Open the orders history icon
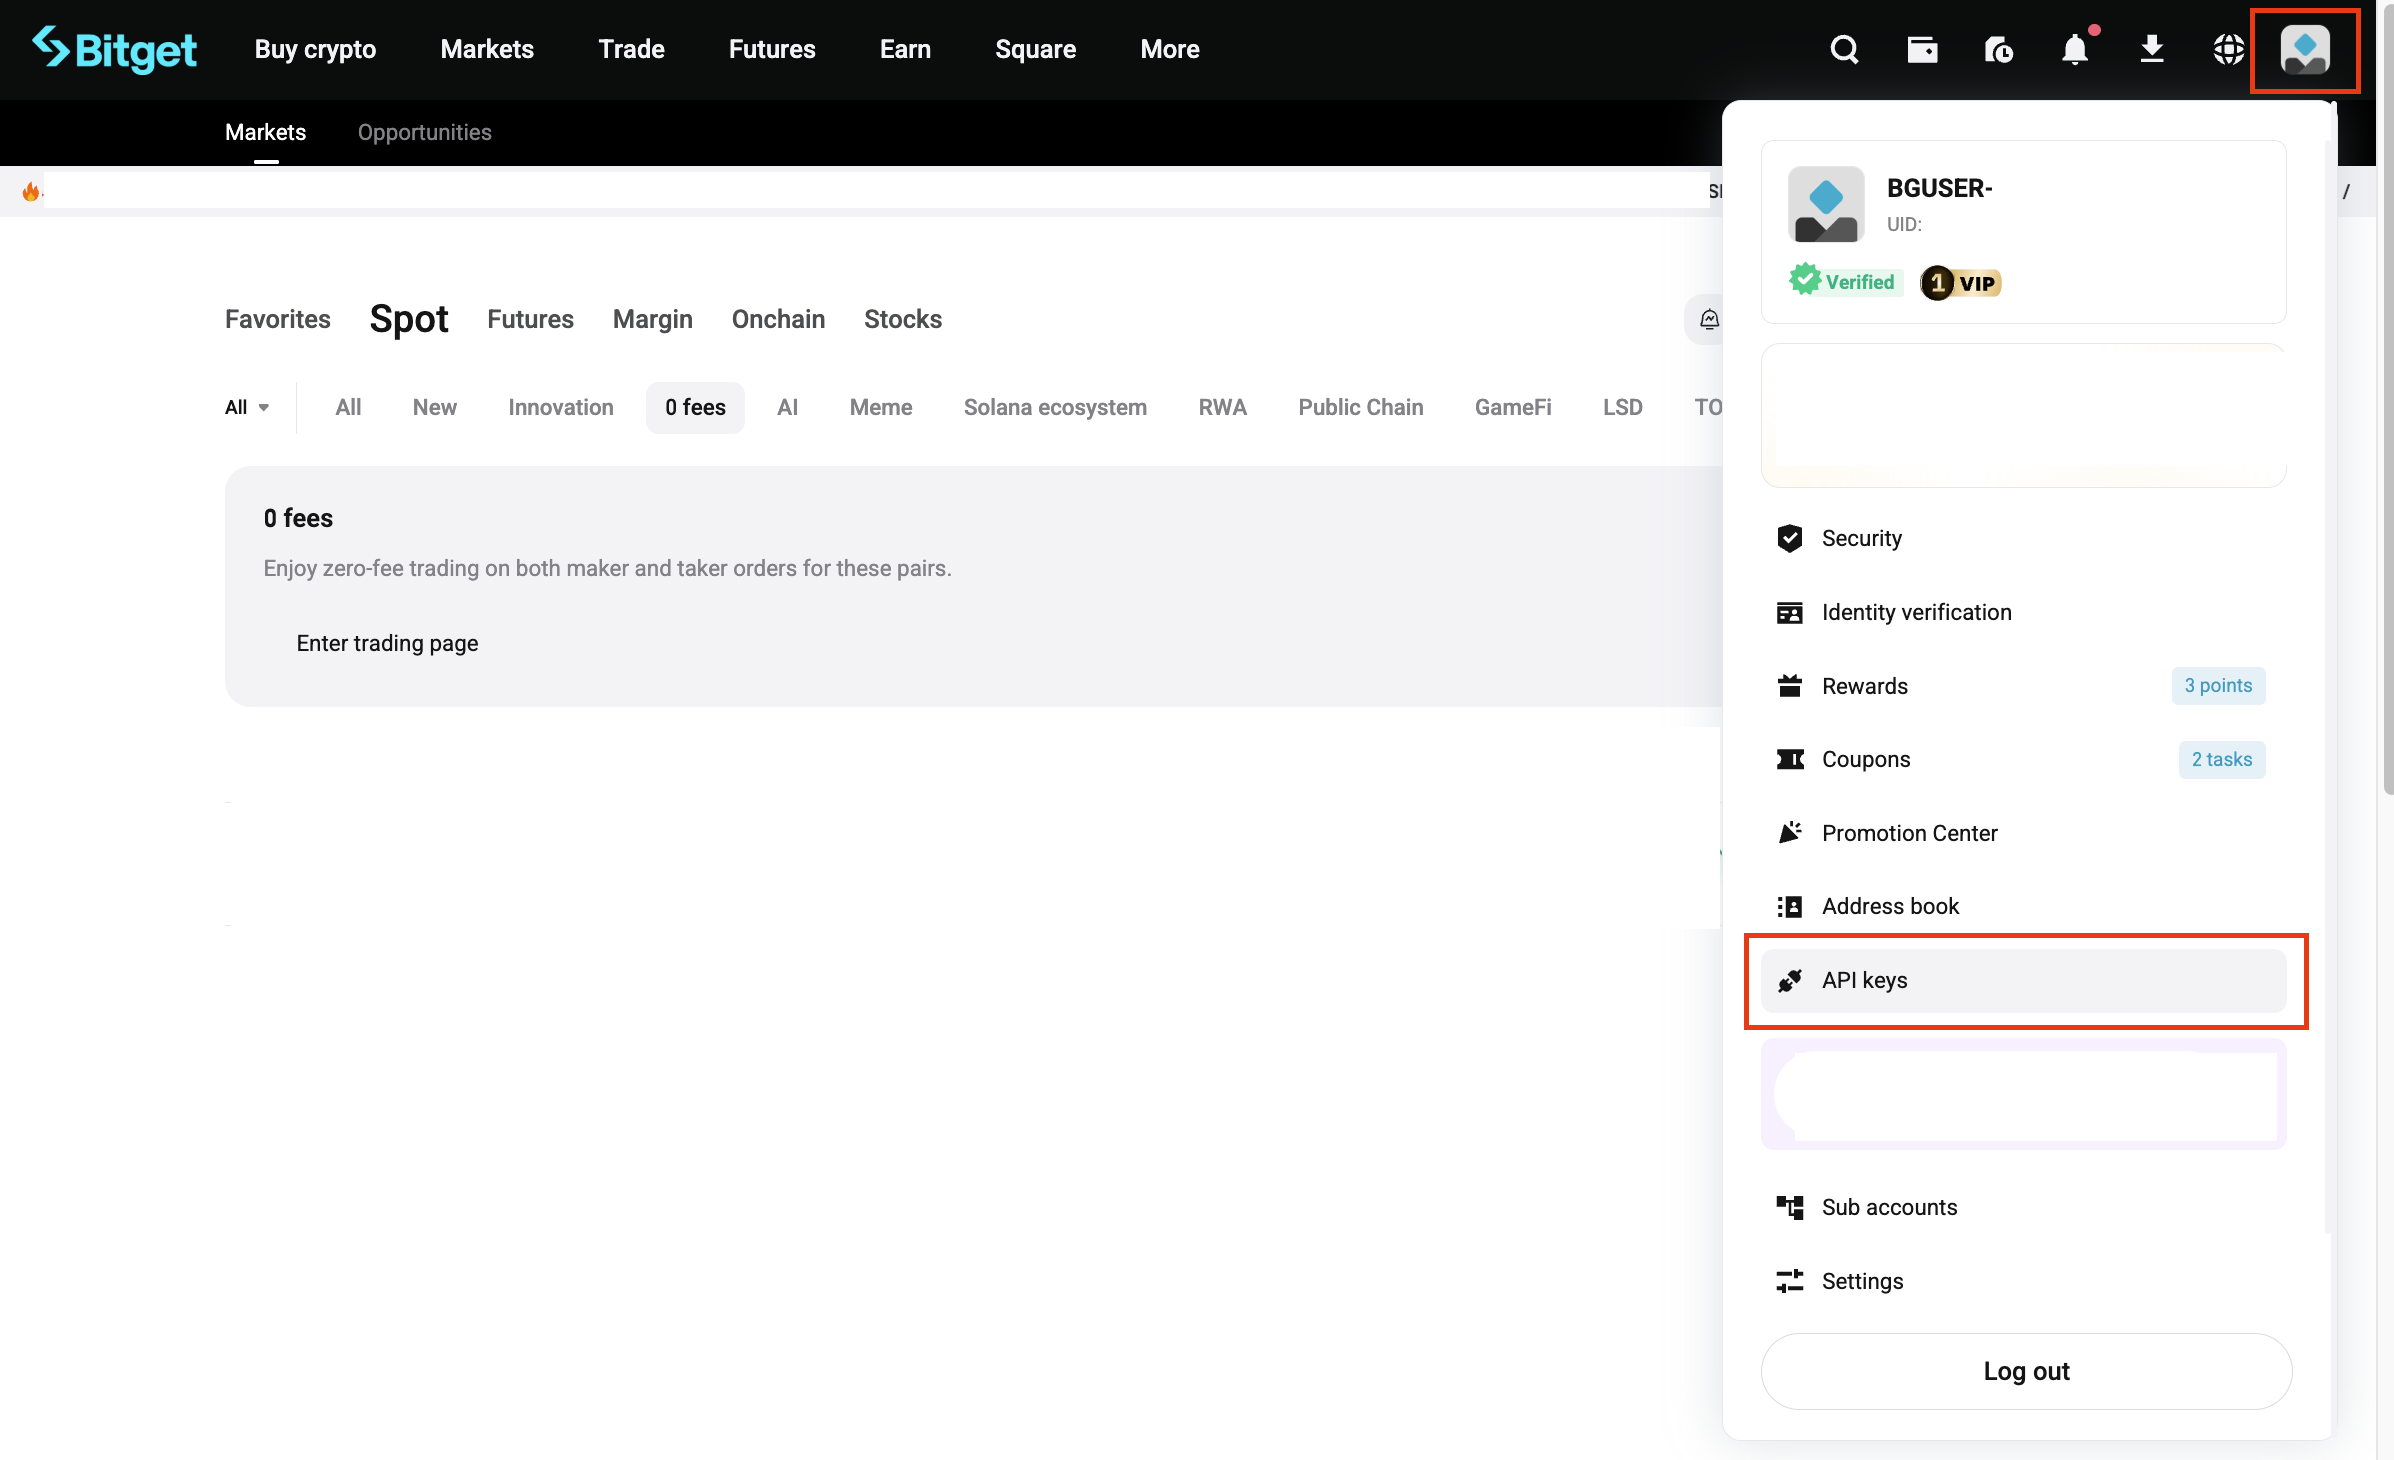This screenshot has width=2394, height=1460. 1998,49
